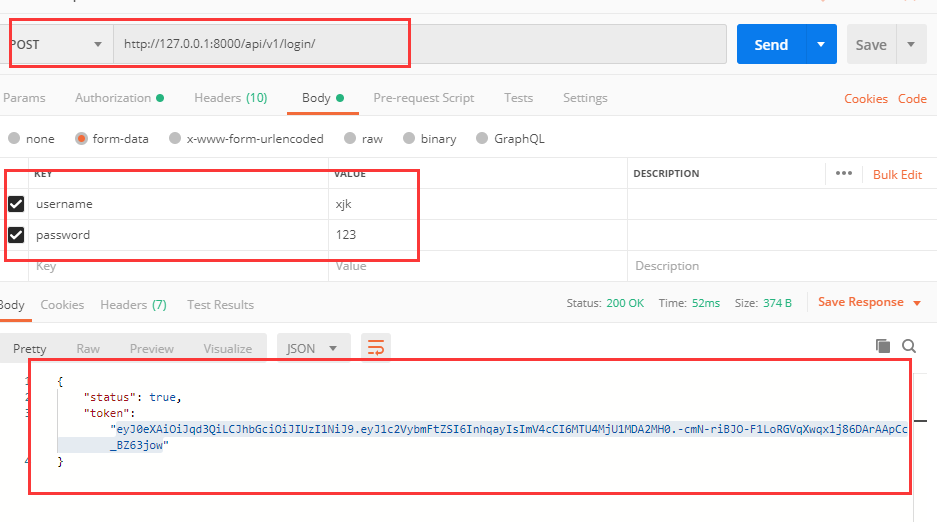Viewport: 938px width, 522px height.
Task: Click the xjk value cell
Action: coord(478,204)
